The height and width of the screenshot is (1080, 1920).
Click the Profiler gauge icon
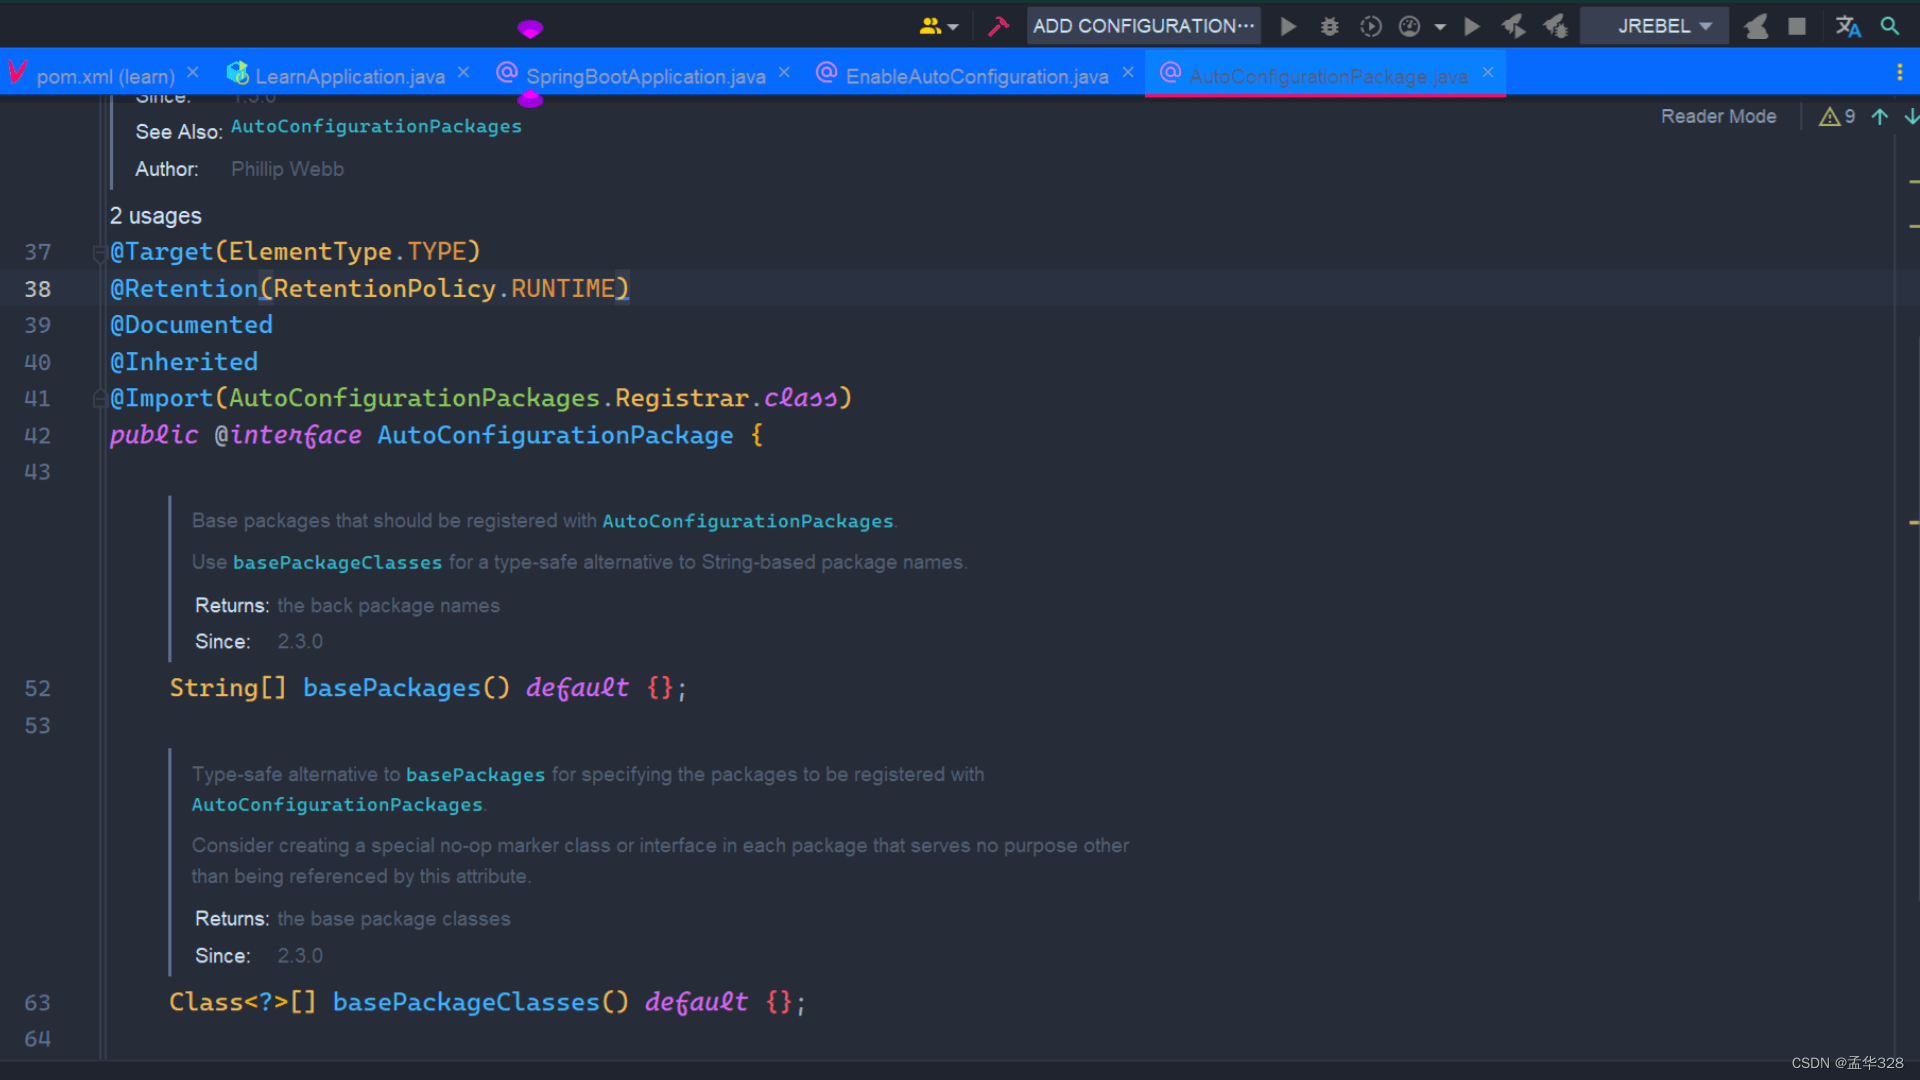tap(1409, 26)
